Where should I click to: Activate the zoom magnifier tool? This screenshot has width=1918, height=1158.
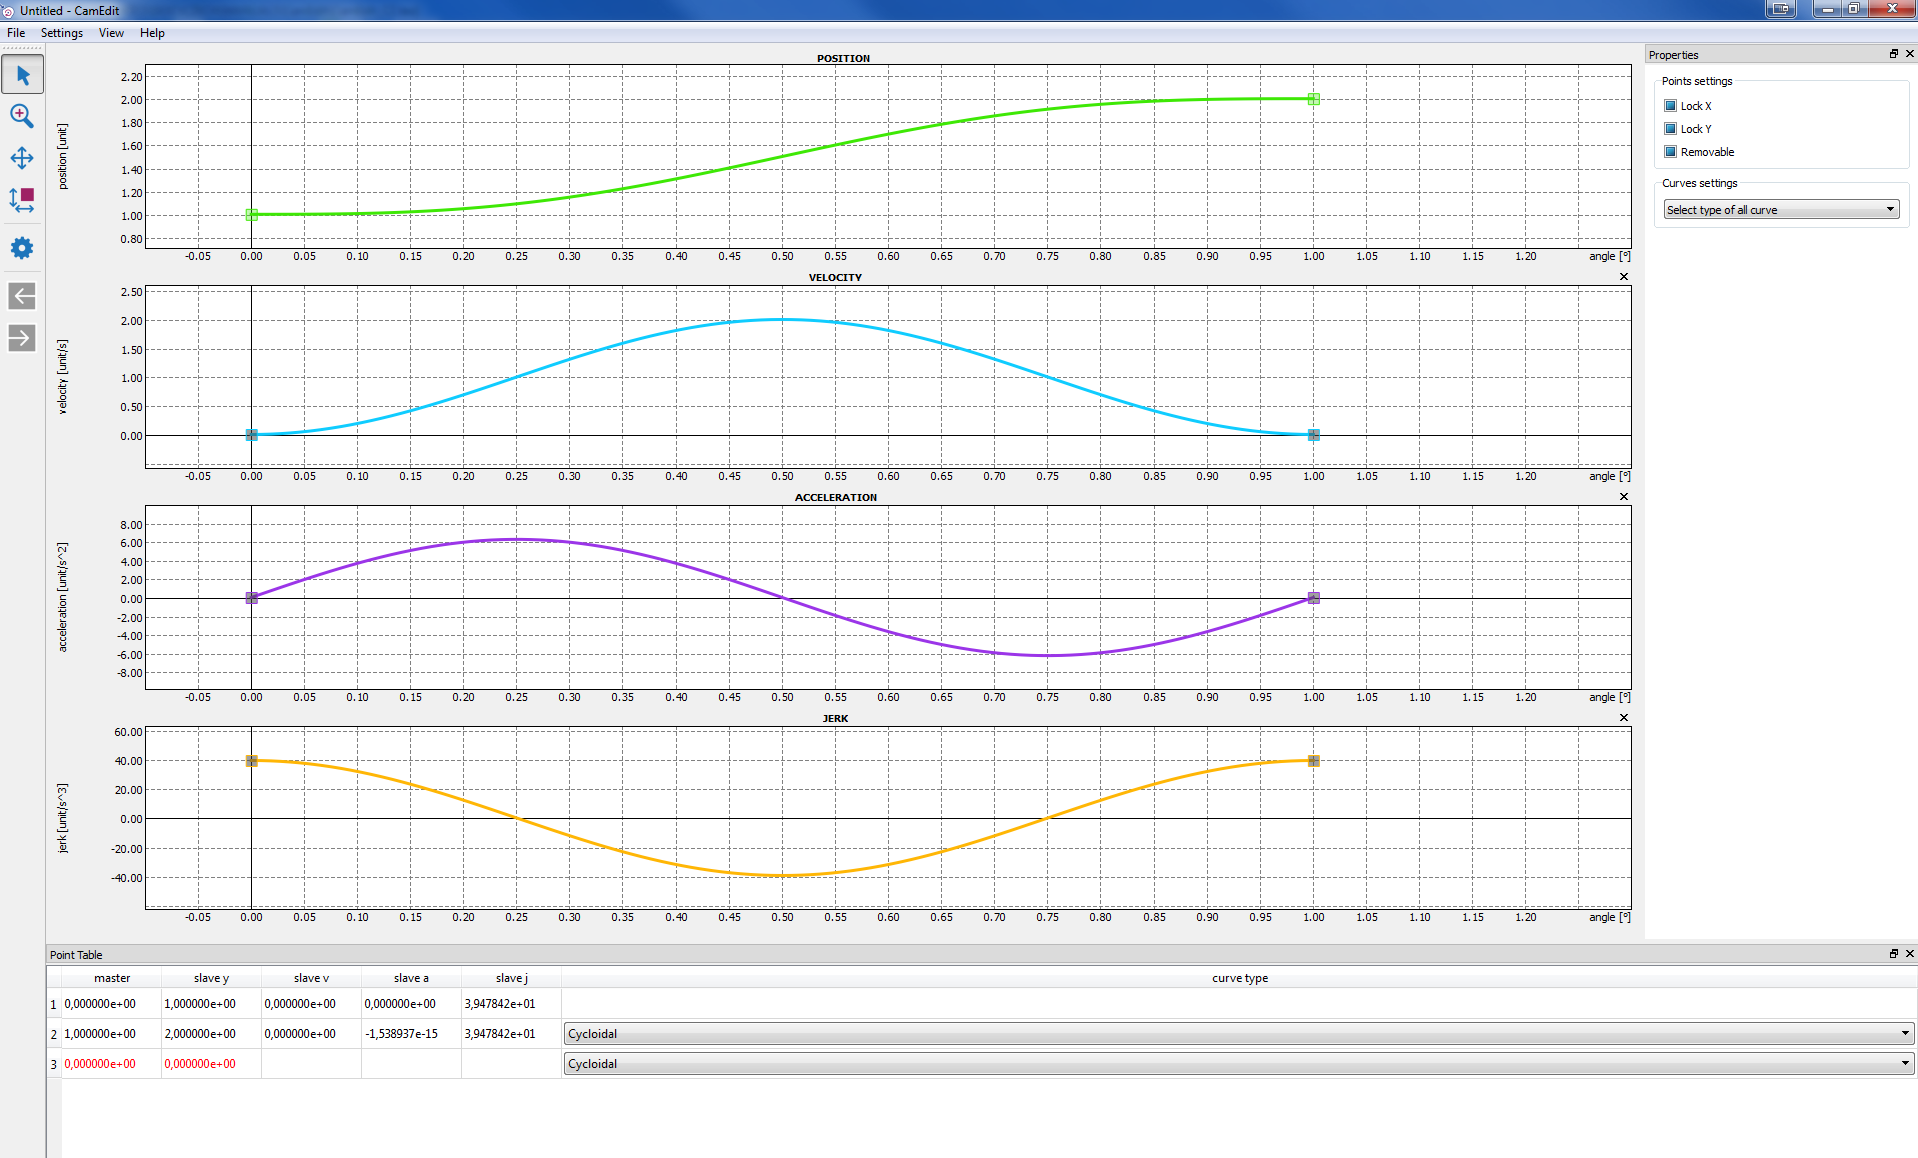22,116
